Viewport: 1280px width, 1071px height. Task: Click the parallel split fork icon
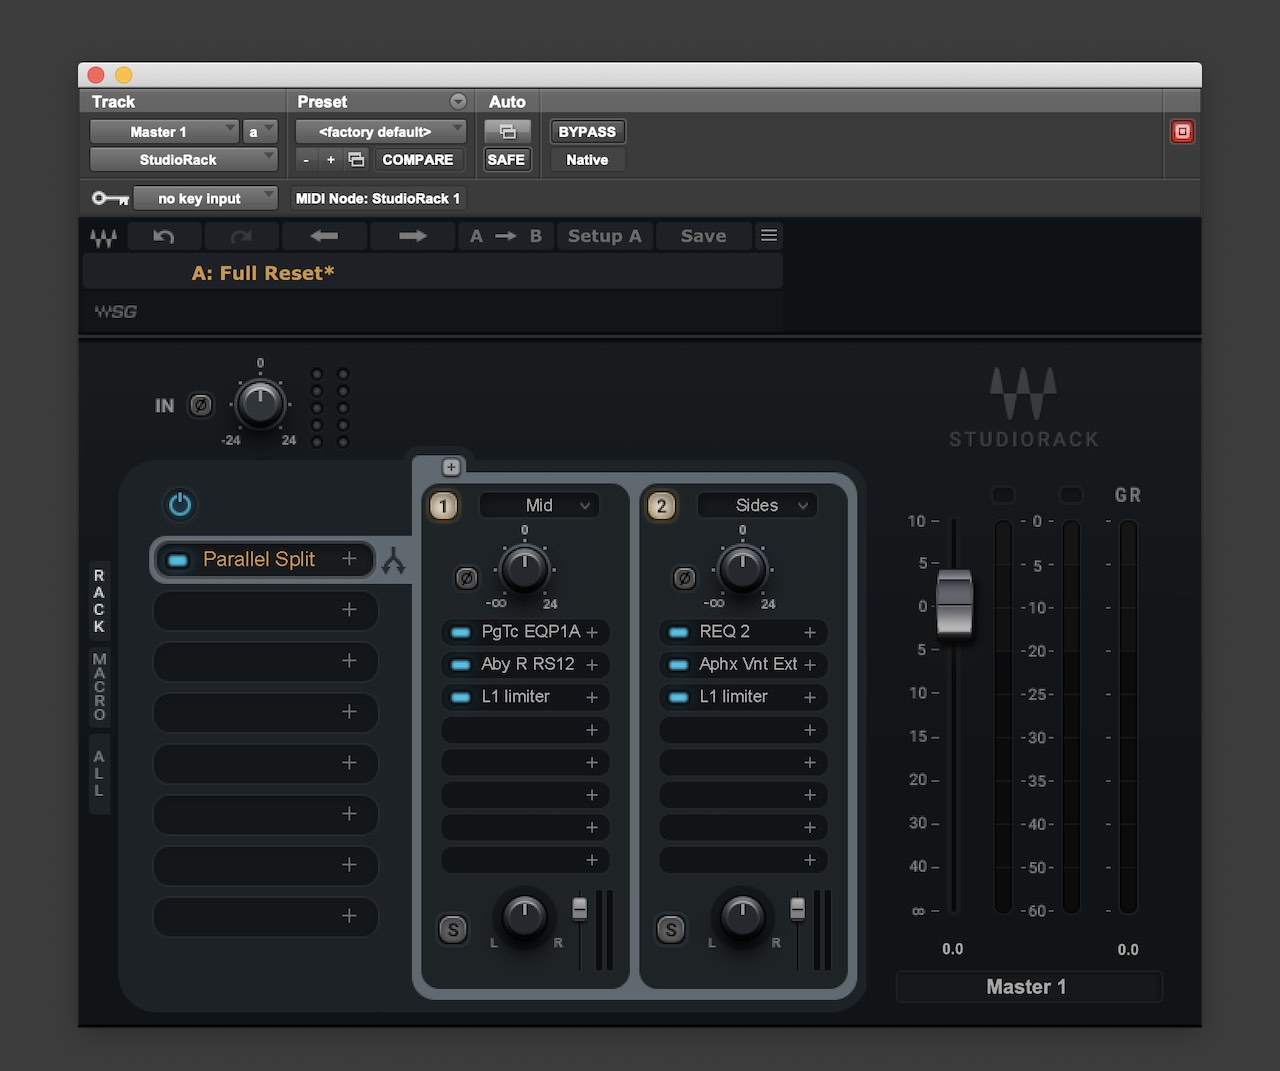point(393,561)
